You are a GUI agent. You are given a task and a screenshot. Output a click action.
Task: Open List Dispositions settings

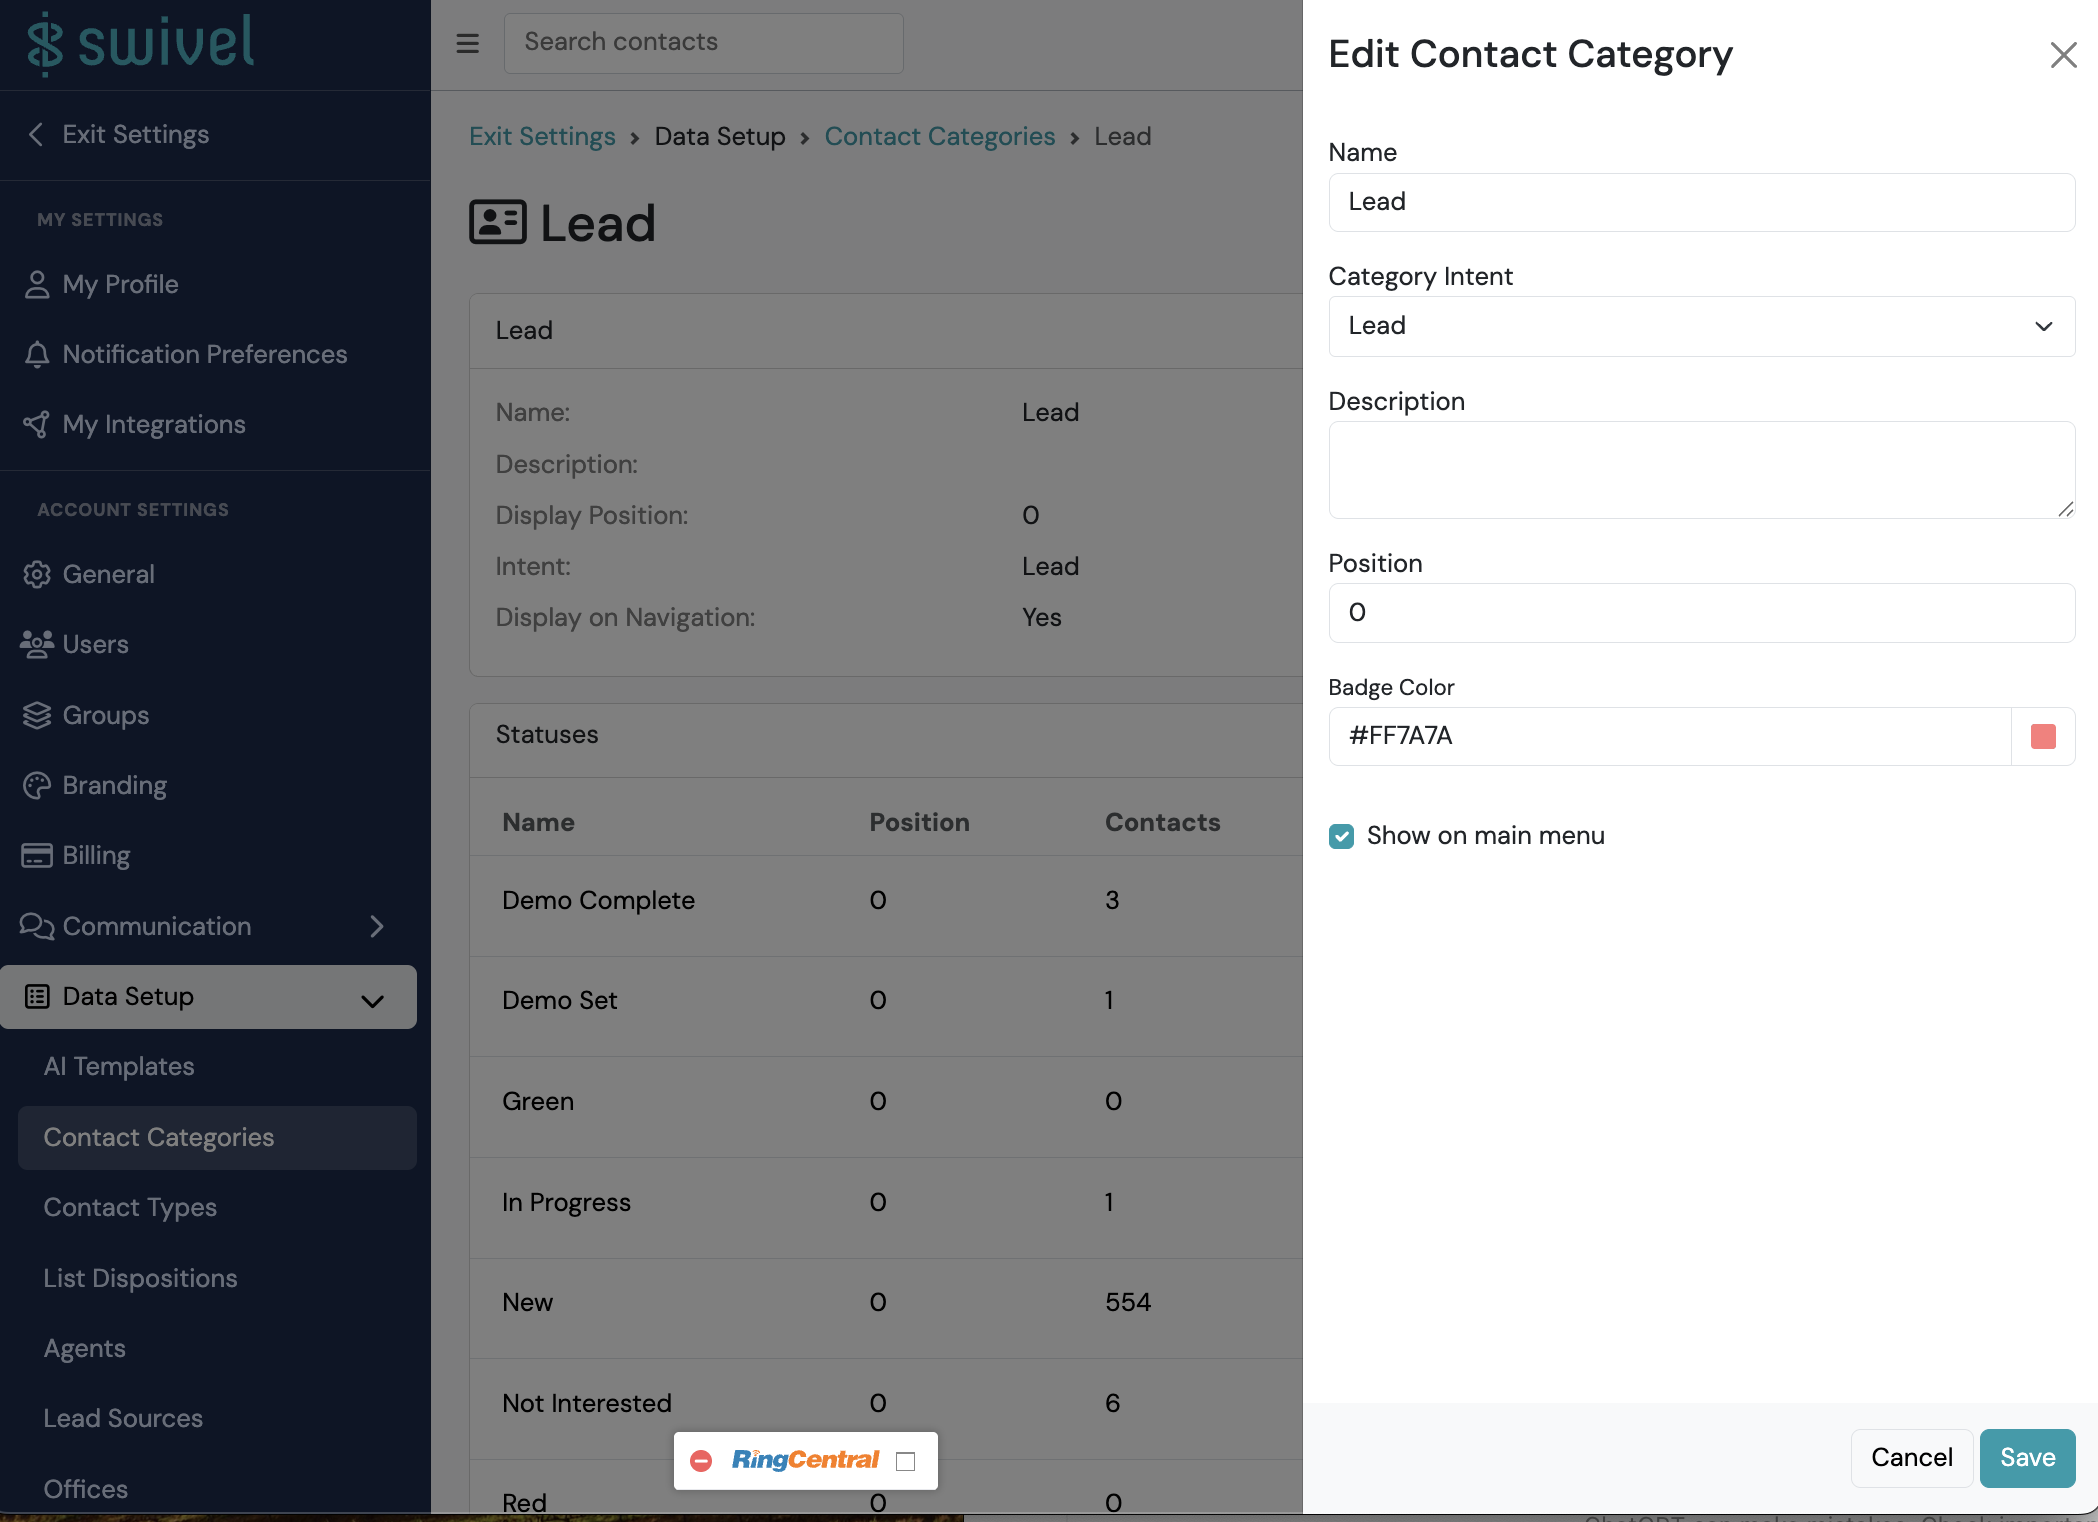140,1278
